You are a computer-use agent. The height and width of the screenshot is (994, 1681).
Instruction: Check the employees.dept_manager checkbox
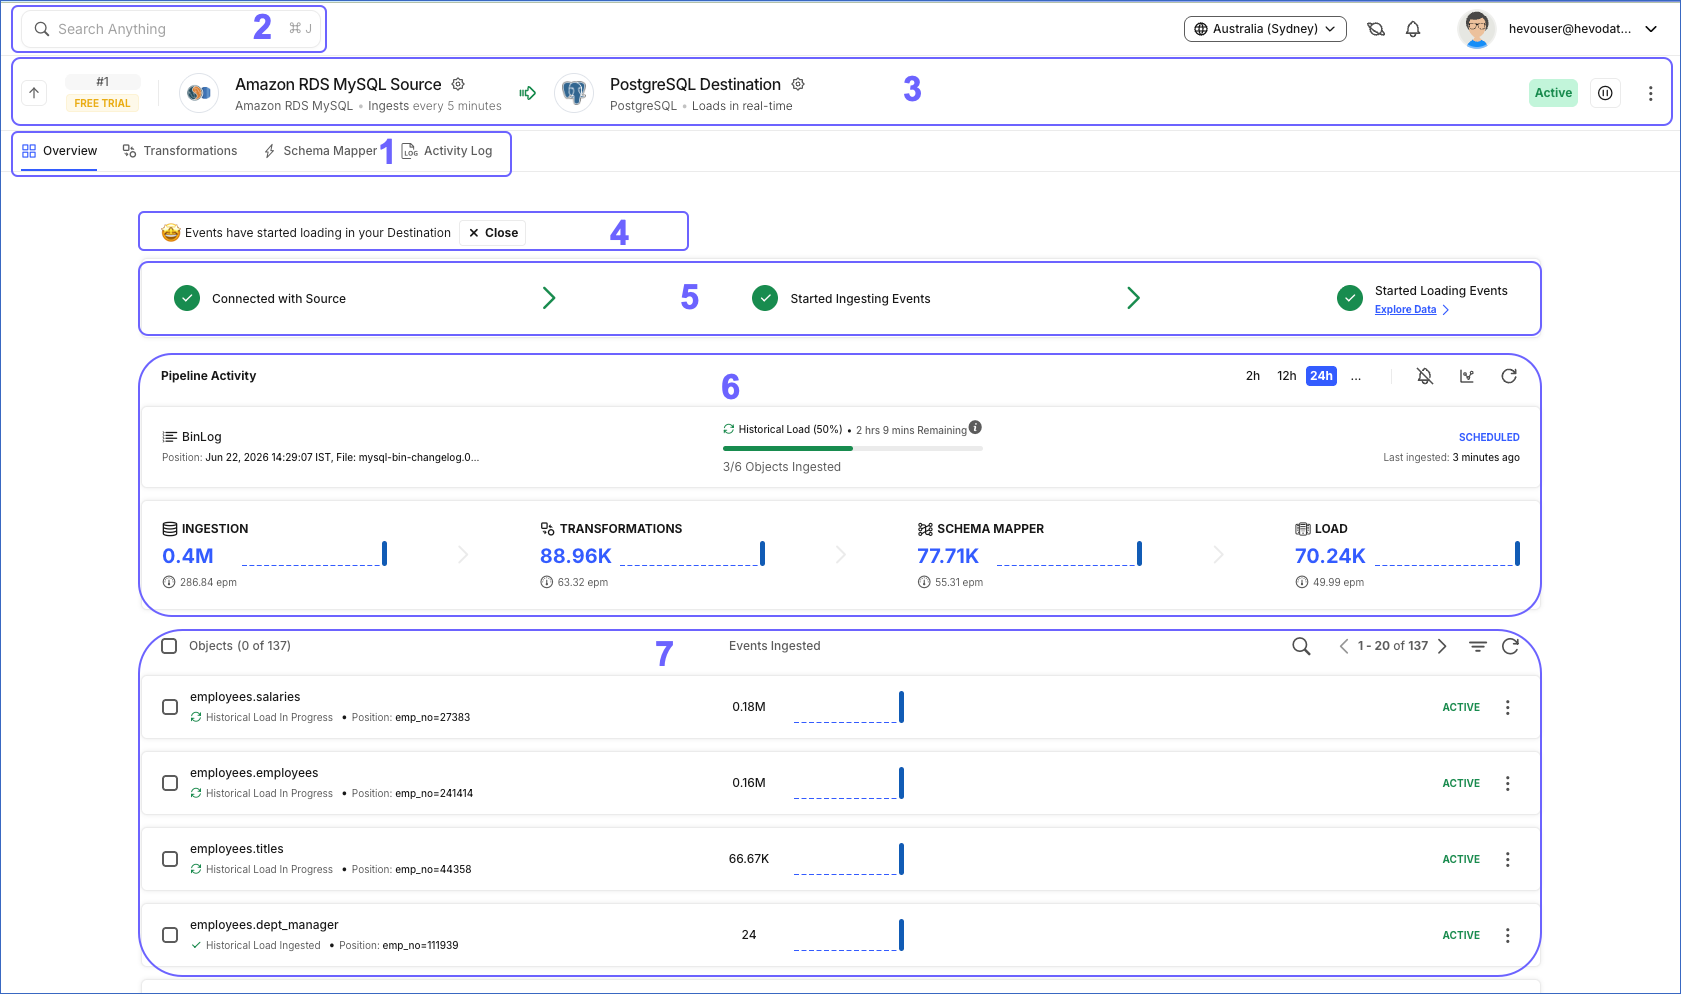[170, 935]
